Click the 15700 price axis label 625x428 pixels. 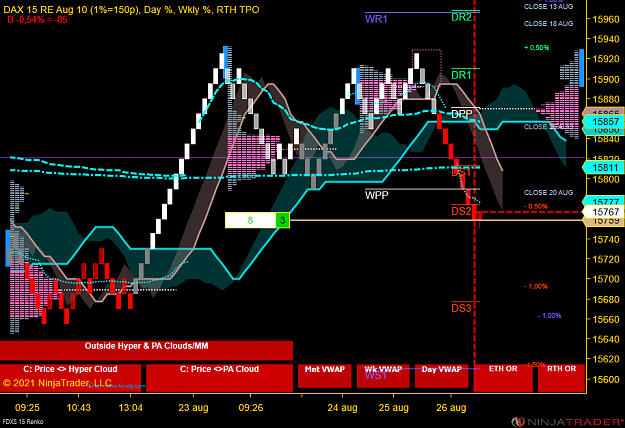coord(606,279)
